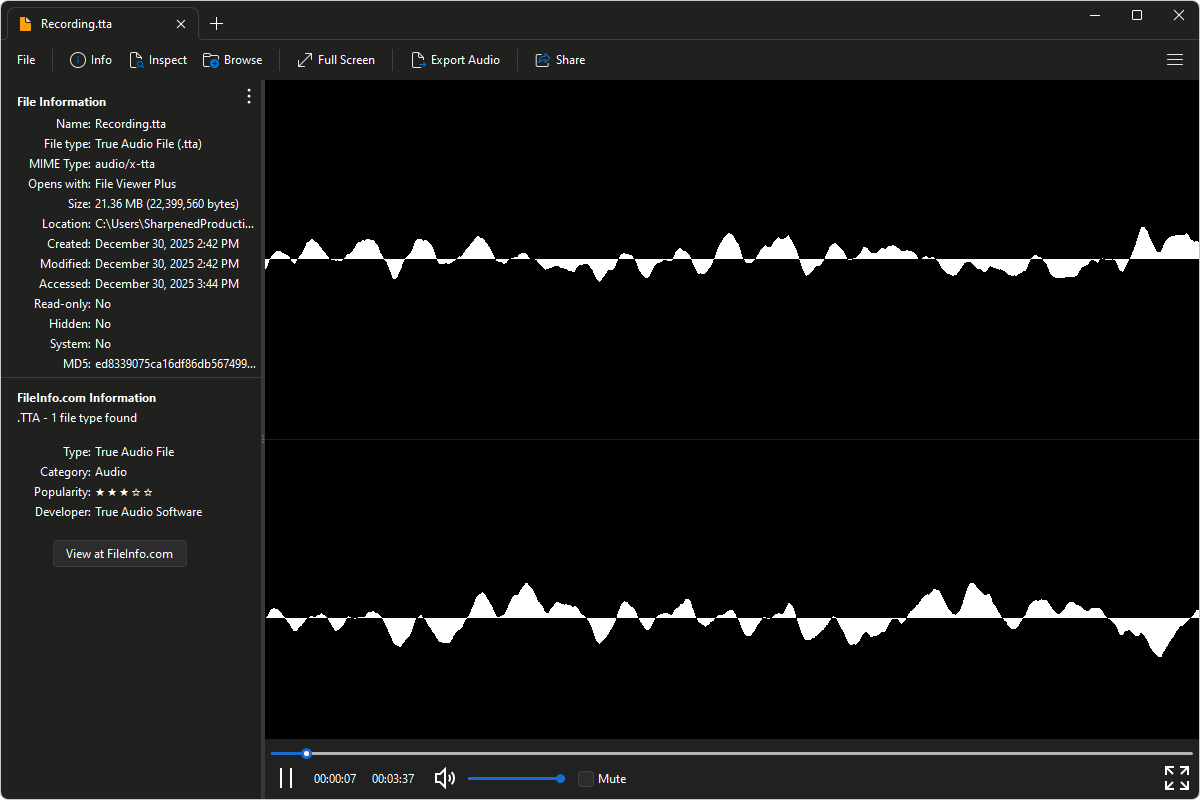Click the Info toolbar icon
The width and height of the screenshot is (1200, 800).
(x=78, y=60)
